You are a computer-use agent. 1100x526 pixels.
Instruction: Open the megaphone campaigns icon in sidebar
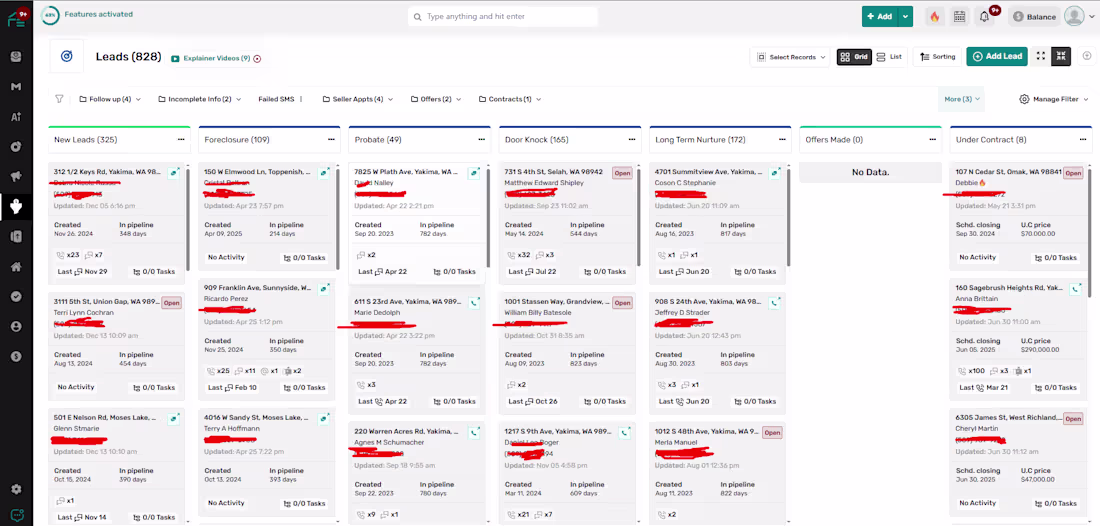click(16, 177)
